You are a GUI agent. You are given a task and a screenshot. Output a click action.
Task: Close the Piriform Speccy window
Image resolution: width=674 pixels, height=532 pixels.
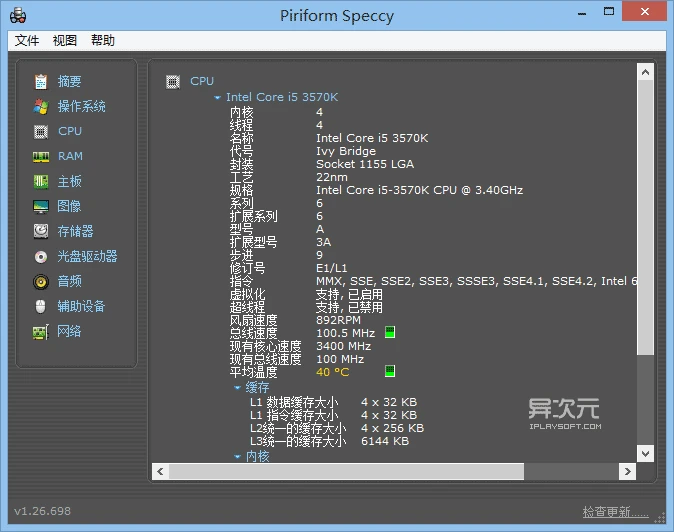pos(644,12)
